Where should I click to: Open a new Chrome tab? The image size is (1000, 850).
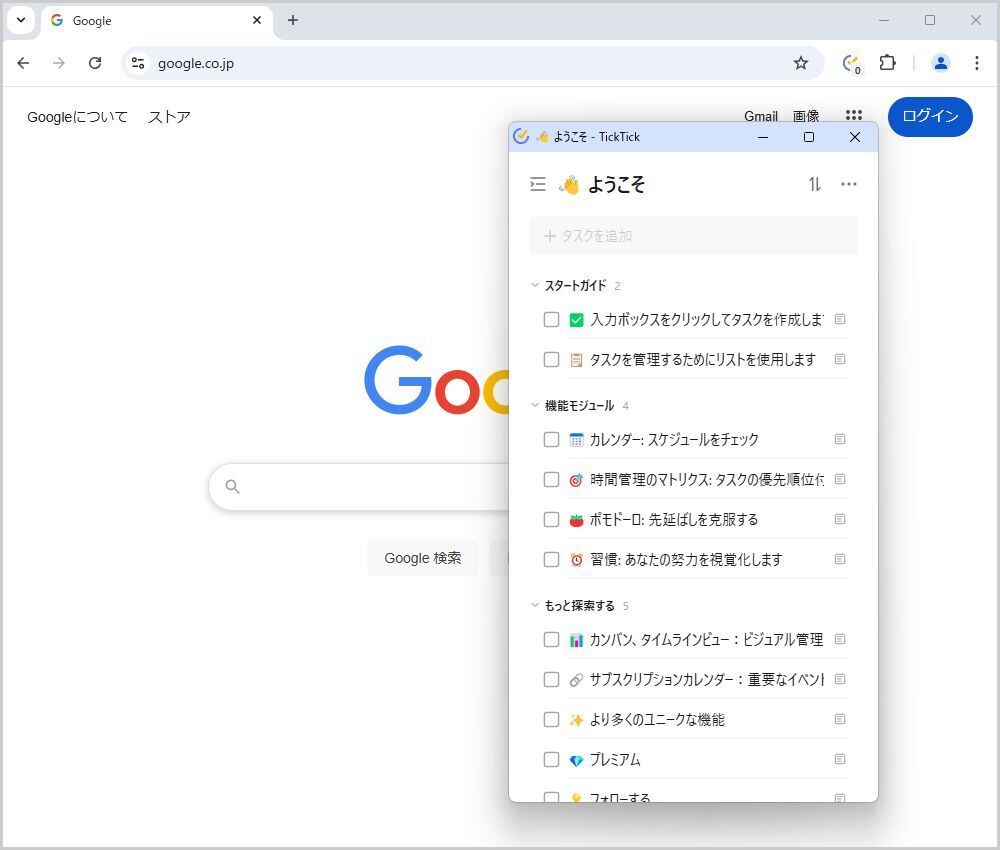[293, 20]
